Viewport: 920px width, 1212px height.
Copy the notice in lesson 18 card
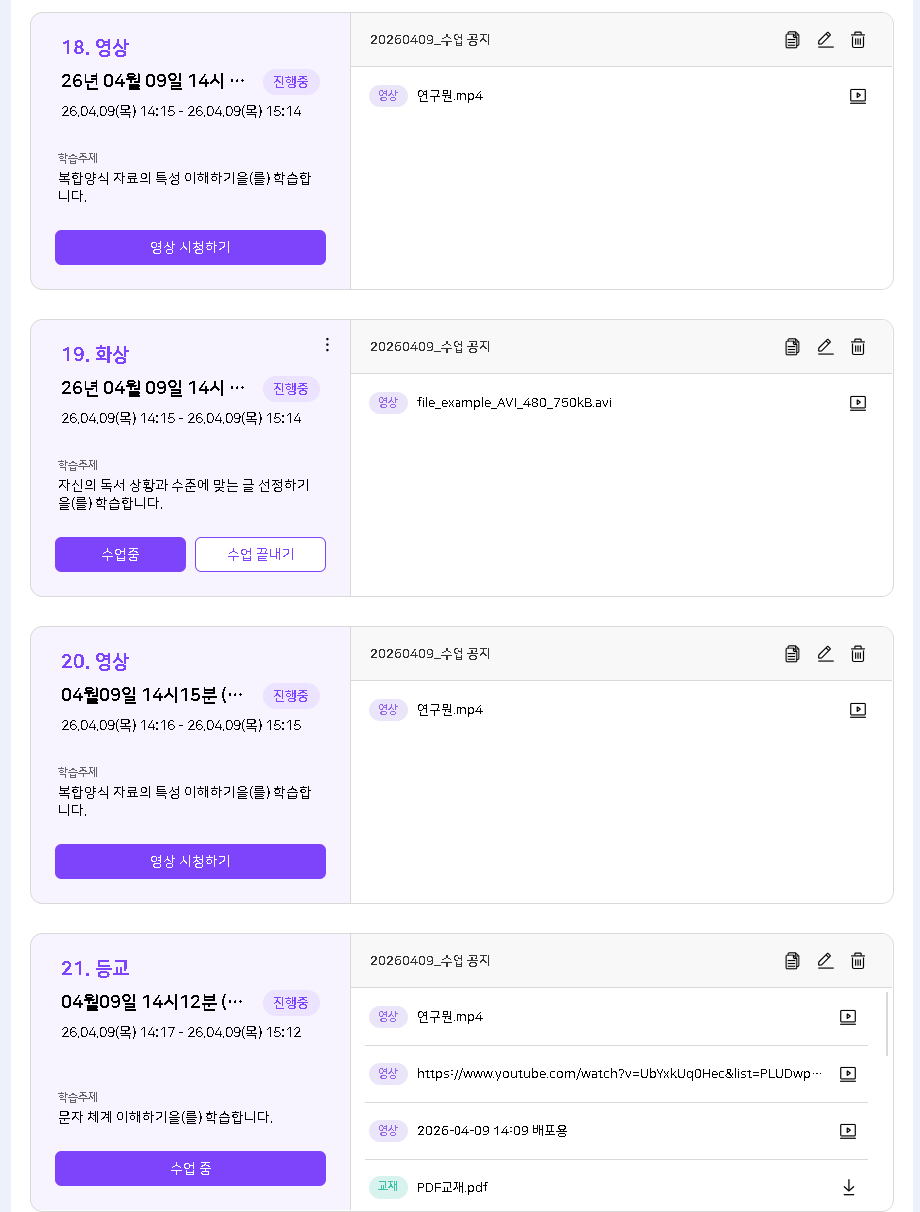(x=792, y=40)
